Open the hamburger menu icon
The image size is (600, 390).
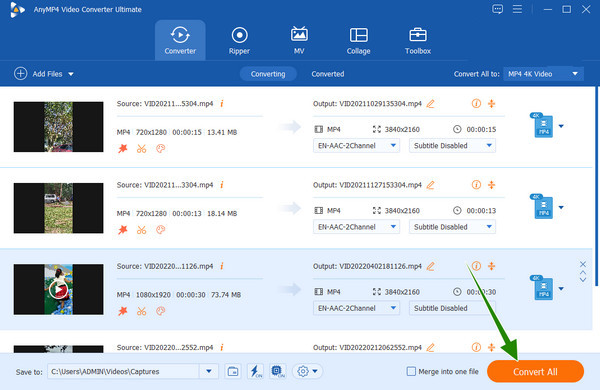click(x=517, y=9)
